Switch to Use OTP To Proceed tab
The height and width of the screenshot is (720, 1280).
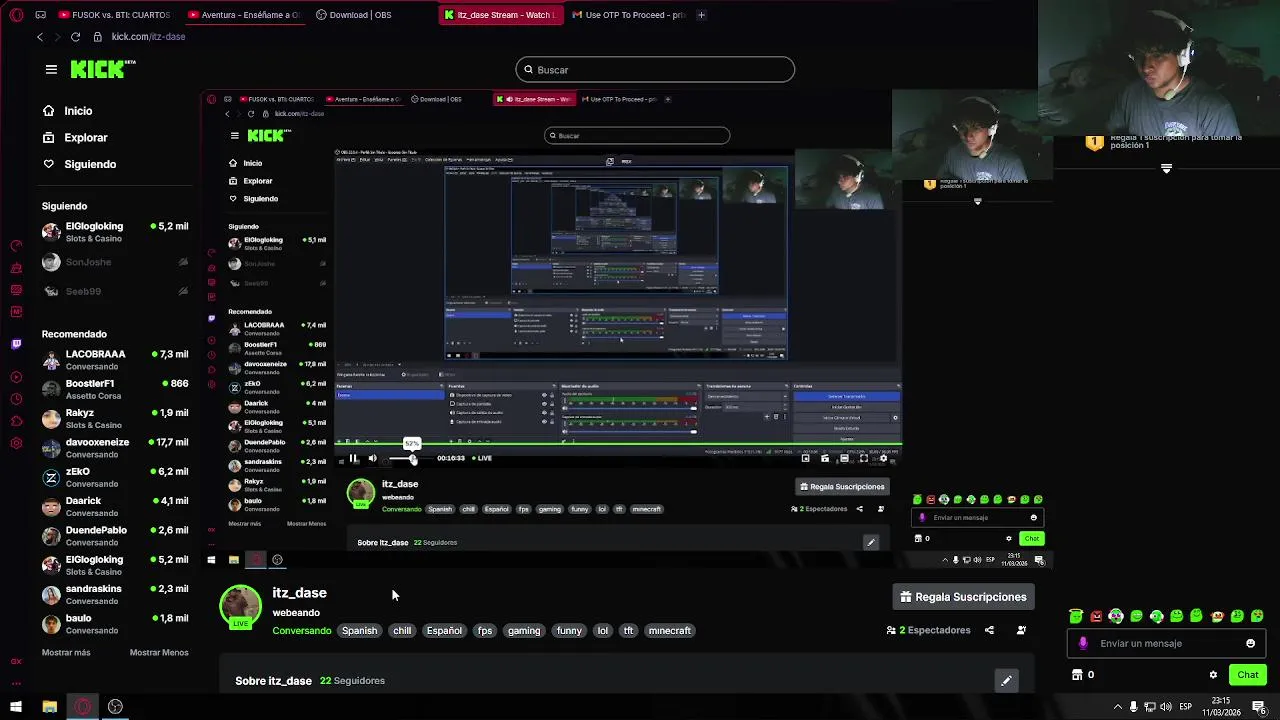tap(628, 15)
